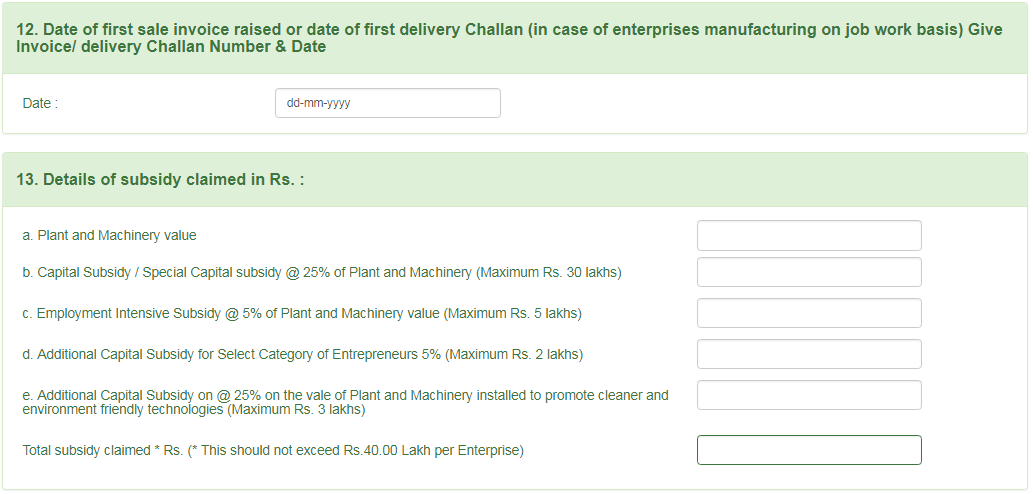Click the Total subsidy claimed input box
Screen dimensions: 1033x494
pos(808,450)
